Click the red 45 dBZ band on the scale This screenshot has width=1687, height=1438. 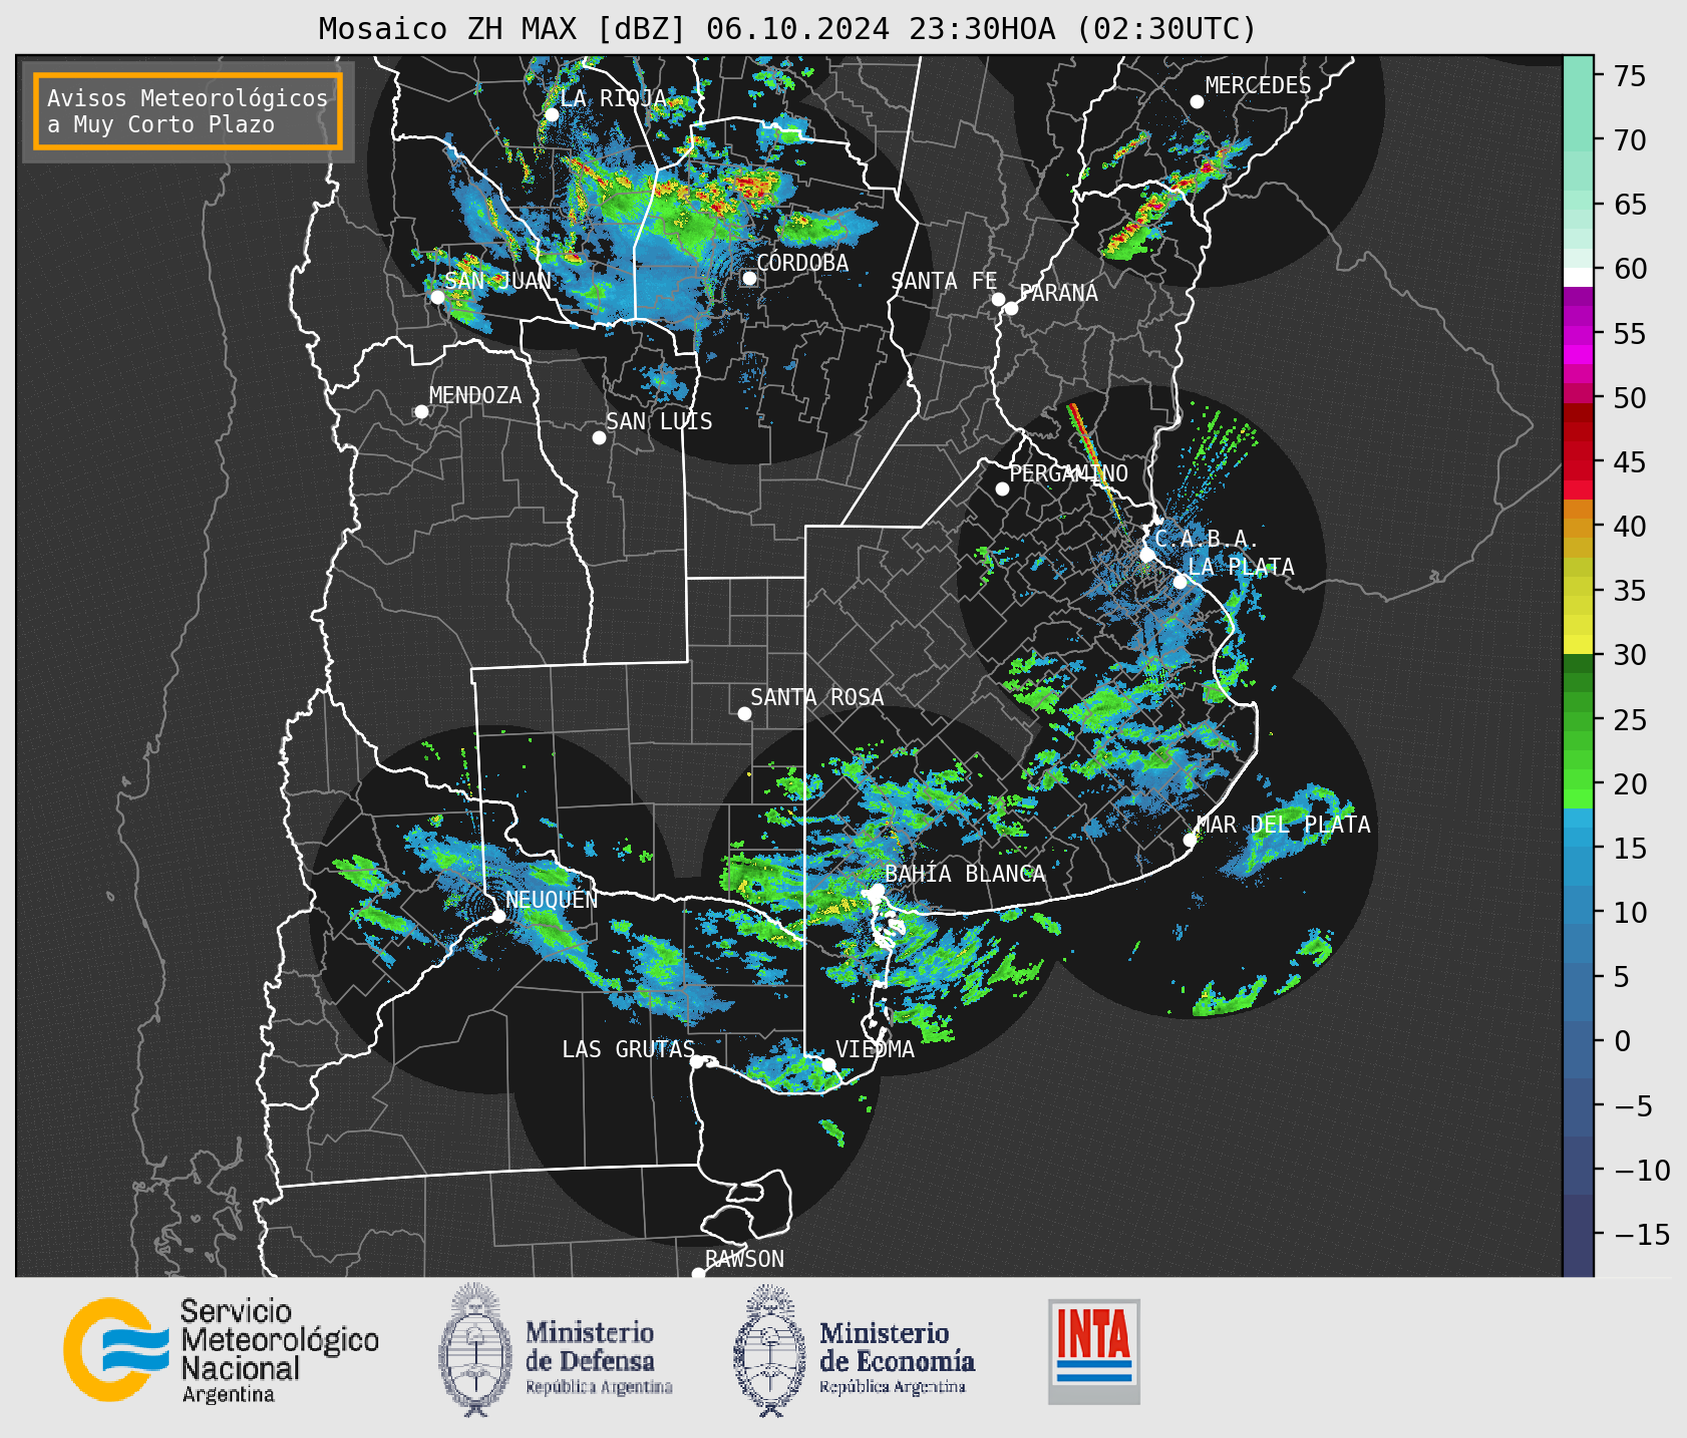coord(1578,463)
